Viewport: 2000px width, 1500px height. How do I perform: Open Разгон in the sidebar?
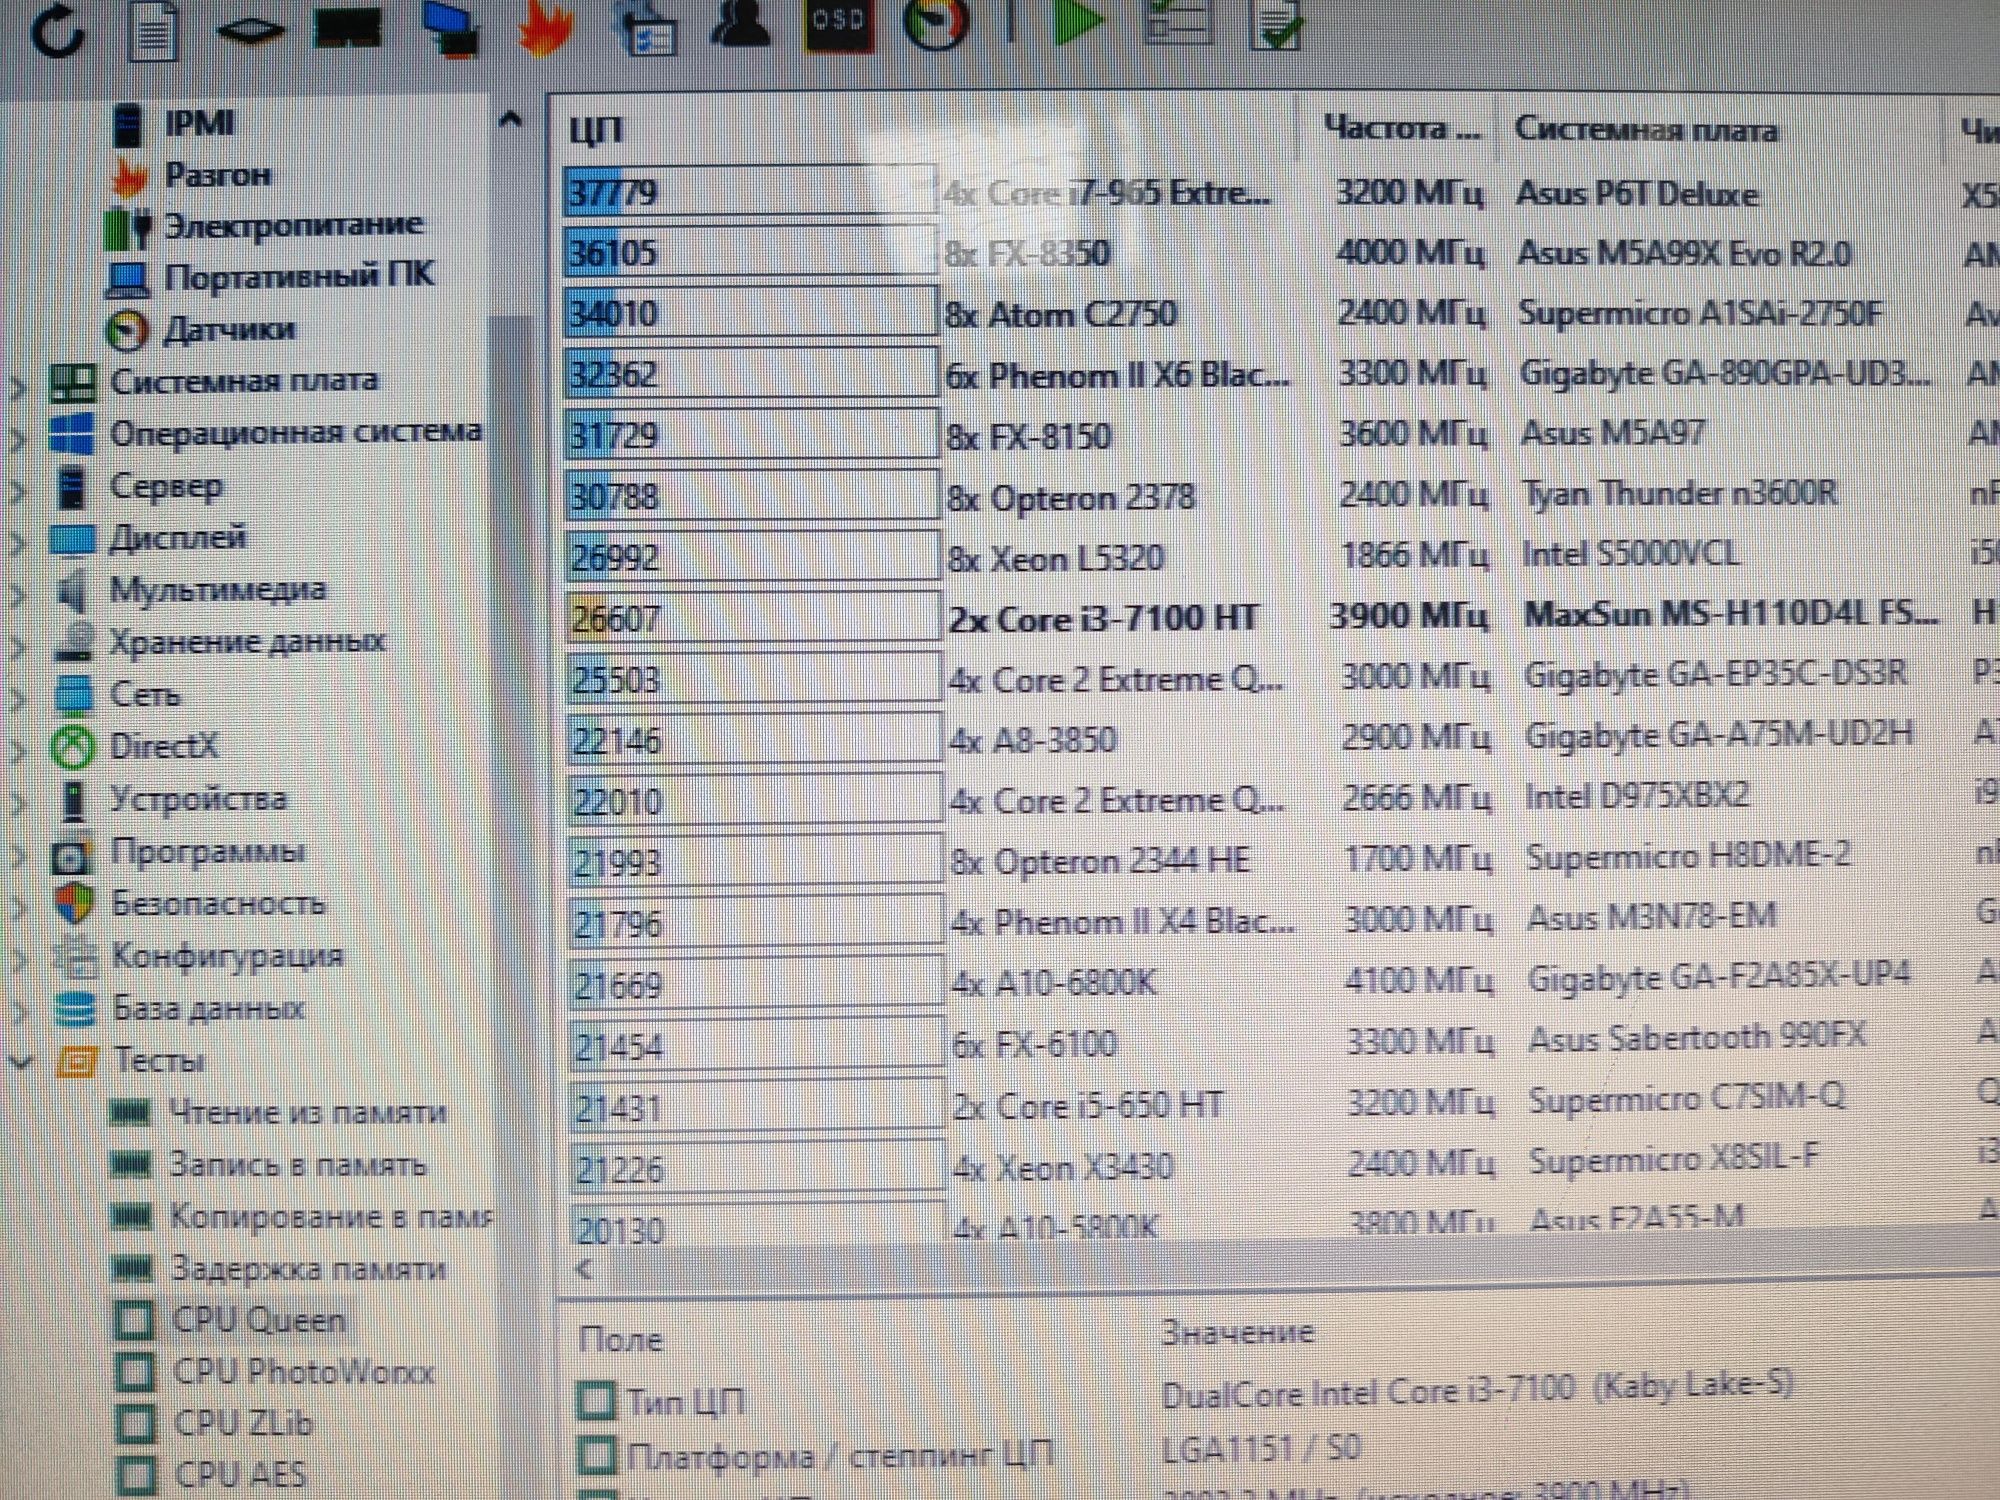tap(217, 175)
